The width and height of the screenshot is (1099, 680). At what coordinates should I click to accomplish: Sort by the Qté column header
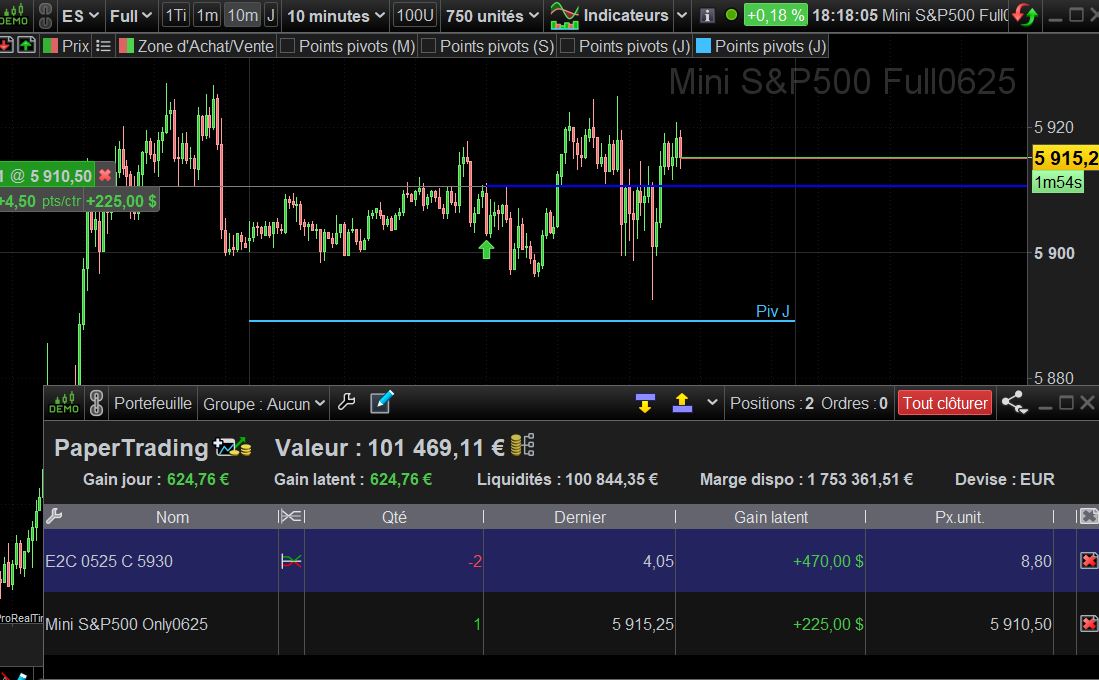point(394,517)
